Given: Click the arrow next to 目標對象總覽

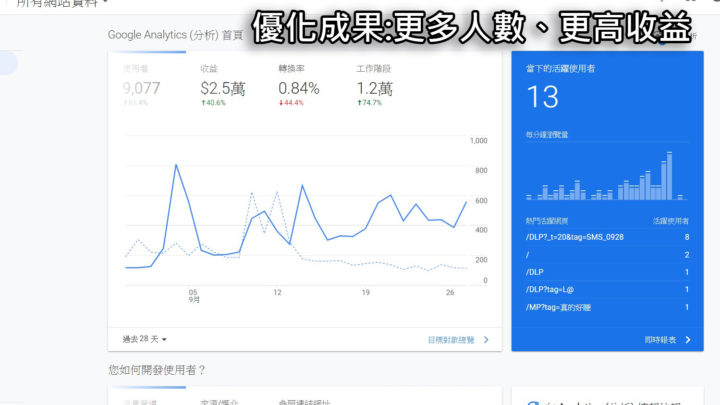Looking at the screenshot, I should (x=487, y=340).
